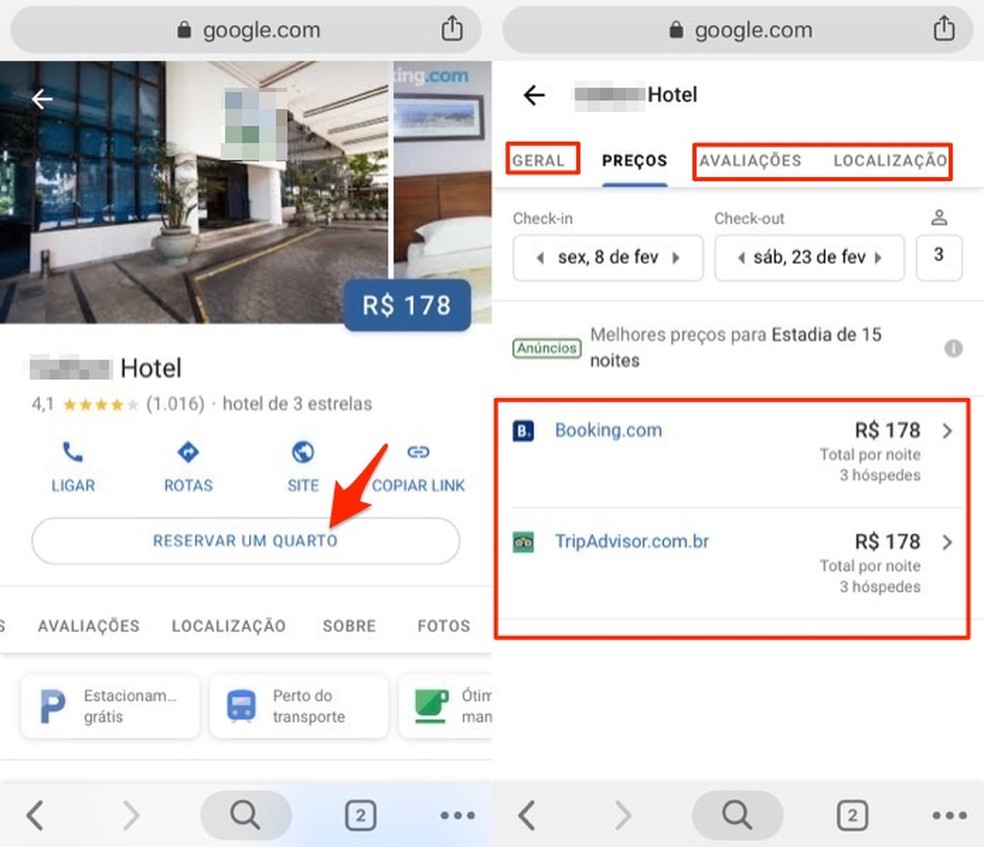The width and height of the screenshot is (984, 847).
Task: Tap the Booking.com logo icon
Action: point(522,430)
